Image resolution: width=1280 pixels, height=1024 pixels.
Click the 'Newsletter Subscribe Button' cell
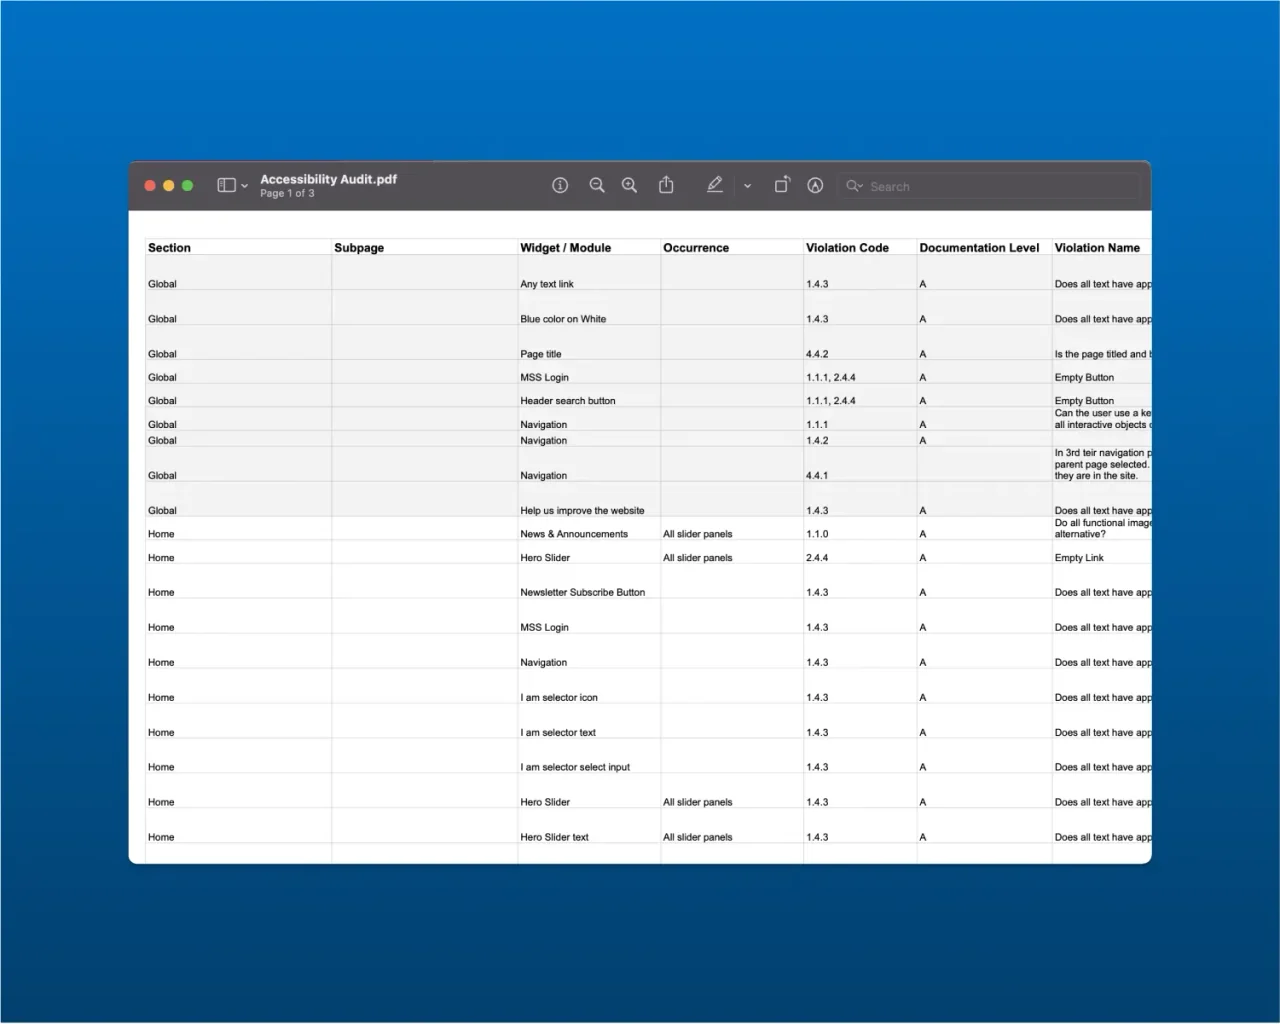pos(583,593)
